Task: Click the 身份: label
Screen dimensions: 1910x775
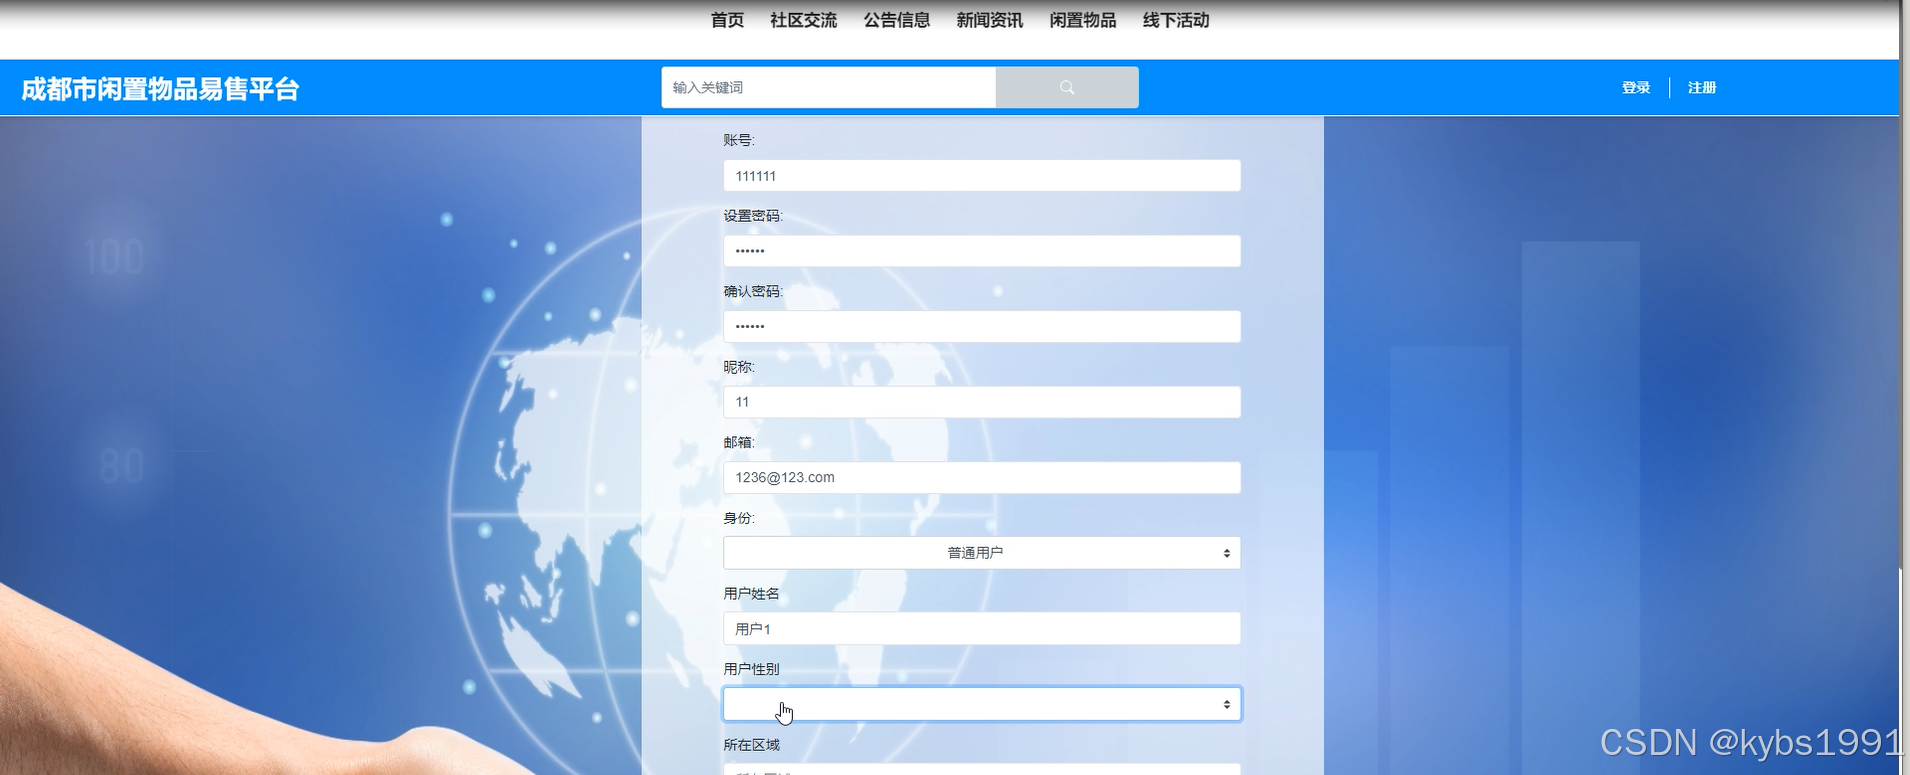Action: pos(739,518)
